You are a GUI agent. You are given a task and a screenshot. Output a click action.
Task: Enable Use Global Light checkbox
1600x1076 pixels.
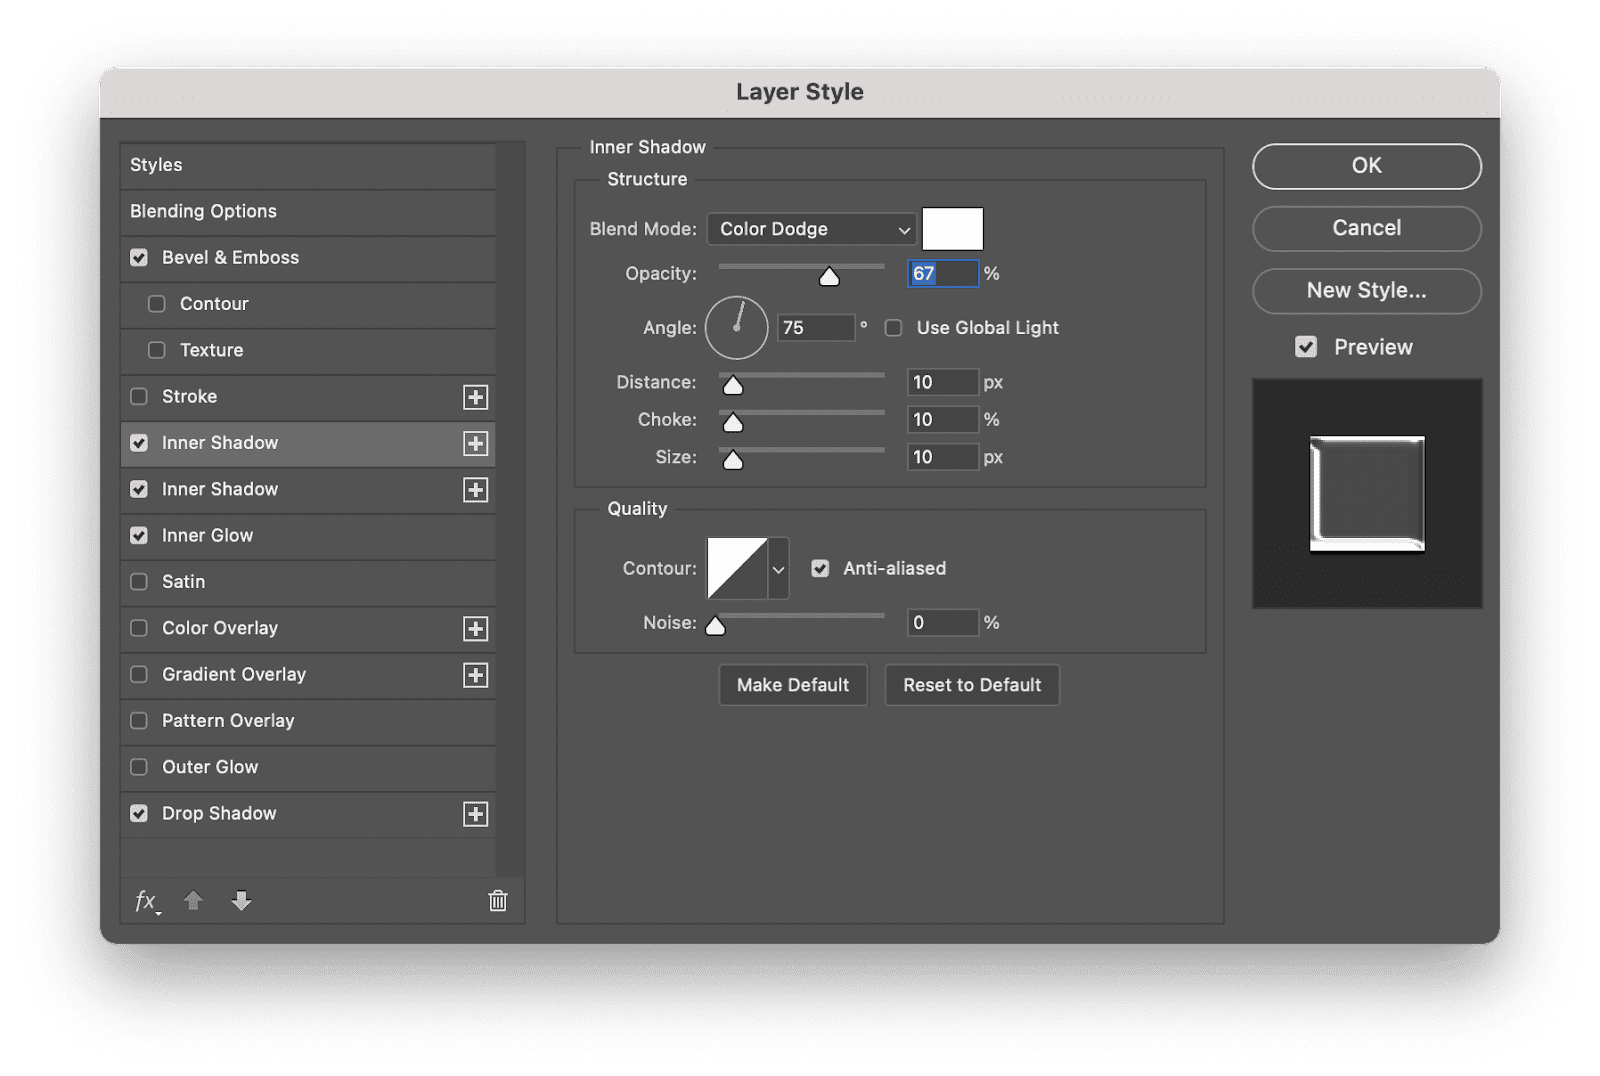pyautogui.click(x=894, y=328)
